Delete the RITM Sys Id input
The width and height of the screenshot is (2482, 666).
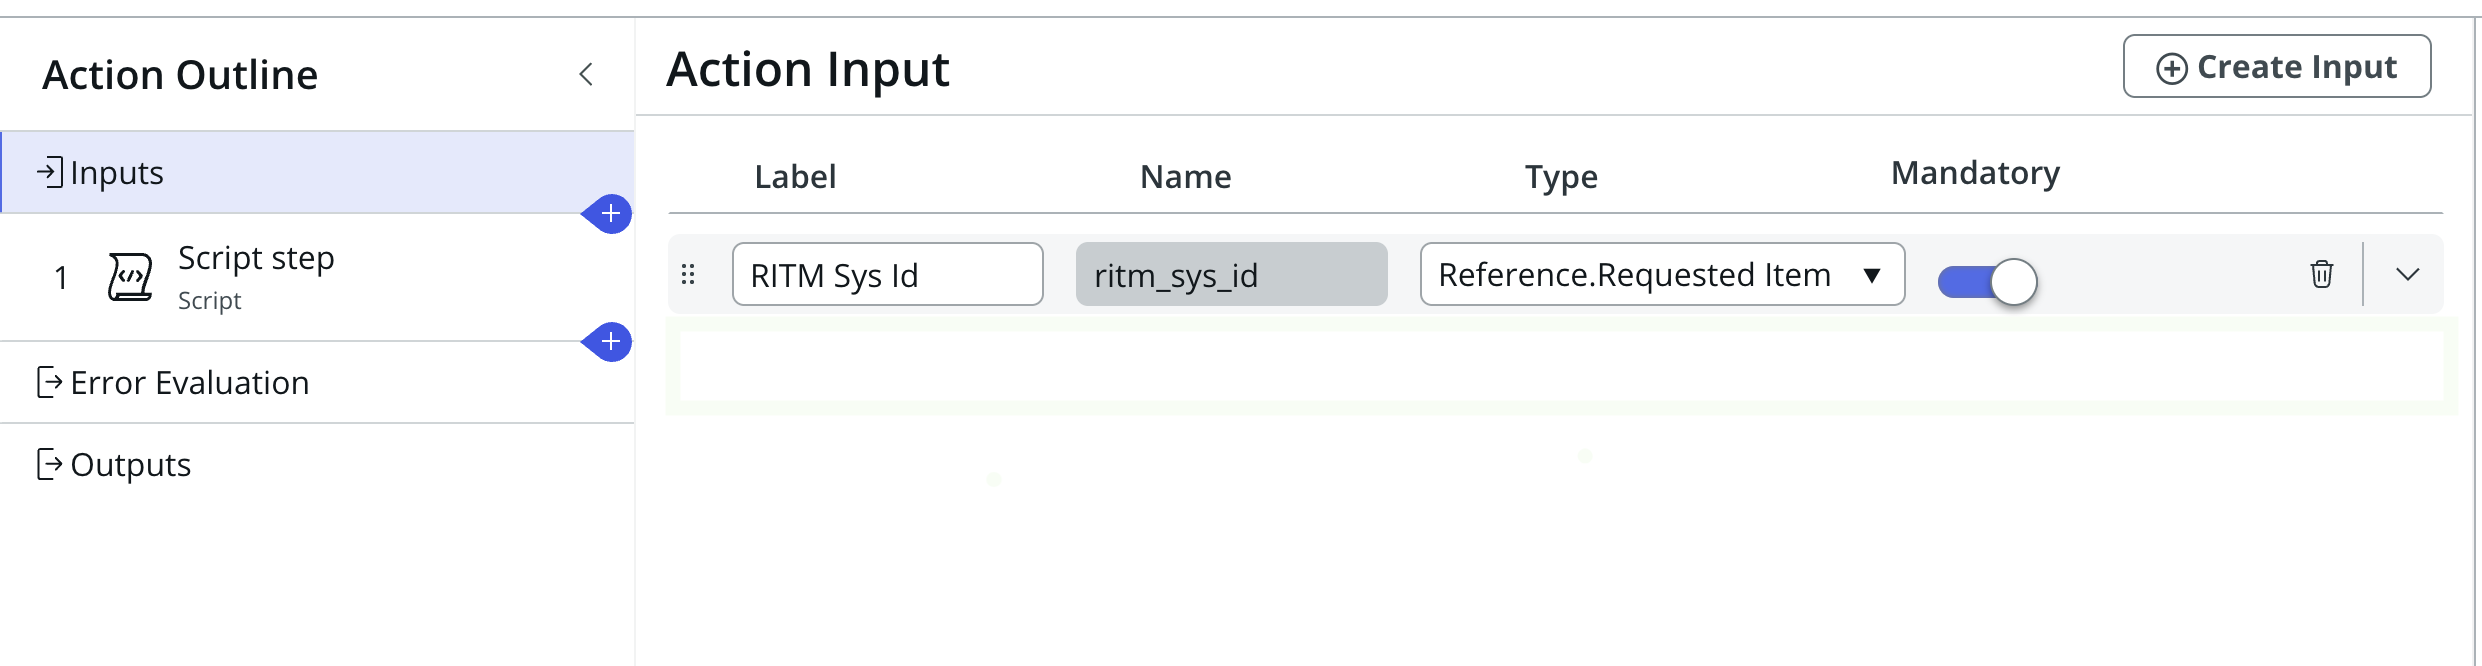click(2321, 274)
